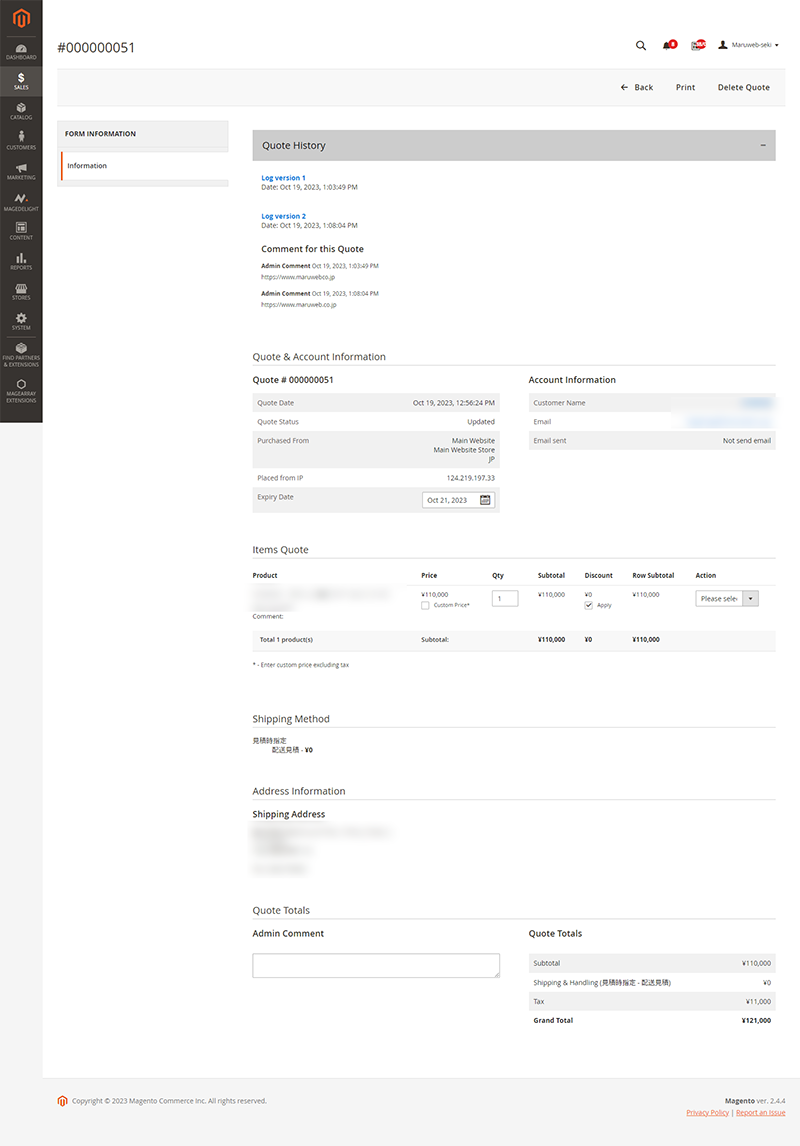
Task: Open the Report an Issue link
Action: (x=761, y=1112)
